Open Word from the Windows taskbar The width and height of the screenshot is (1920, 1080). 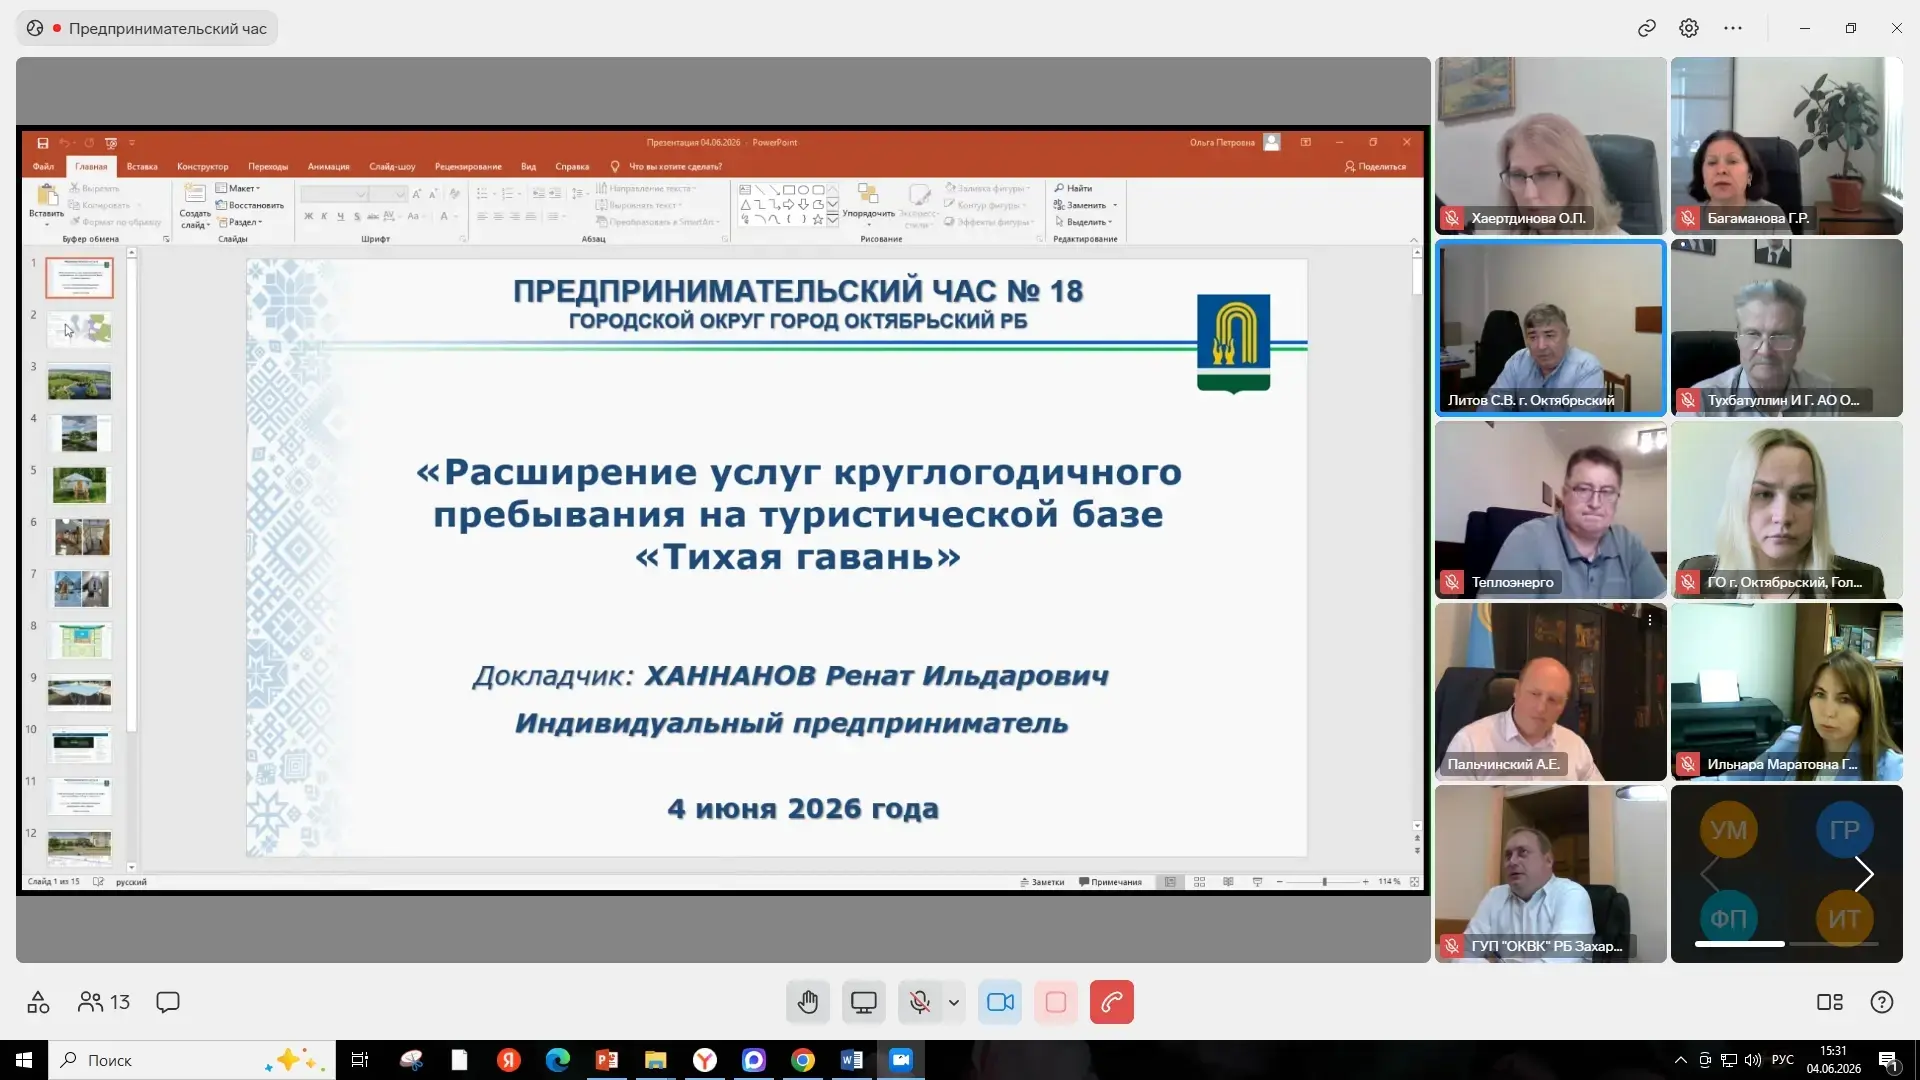pos(852,1060)
